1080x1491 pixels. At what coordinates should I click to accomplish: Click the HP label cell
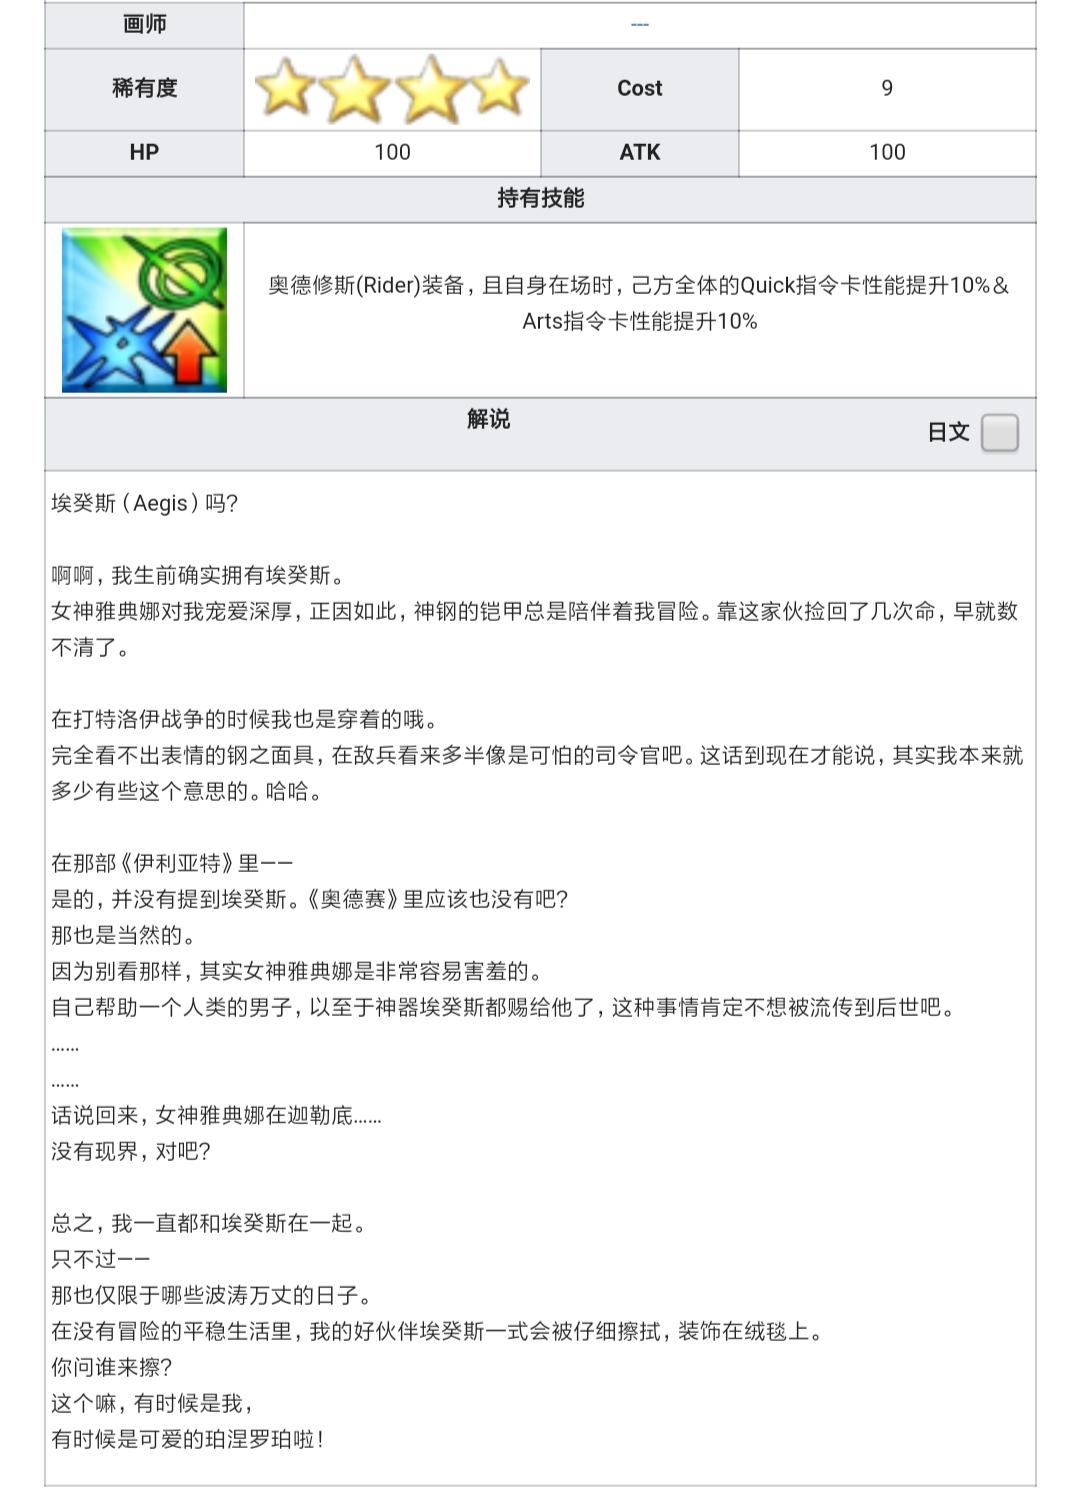point(144,153)
